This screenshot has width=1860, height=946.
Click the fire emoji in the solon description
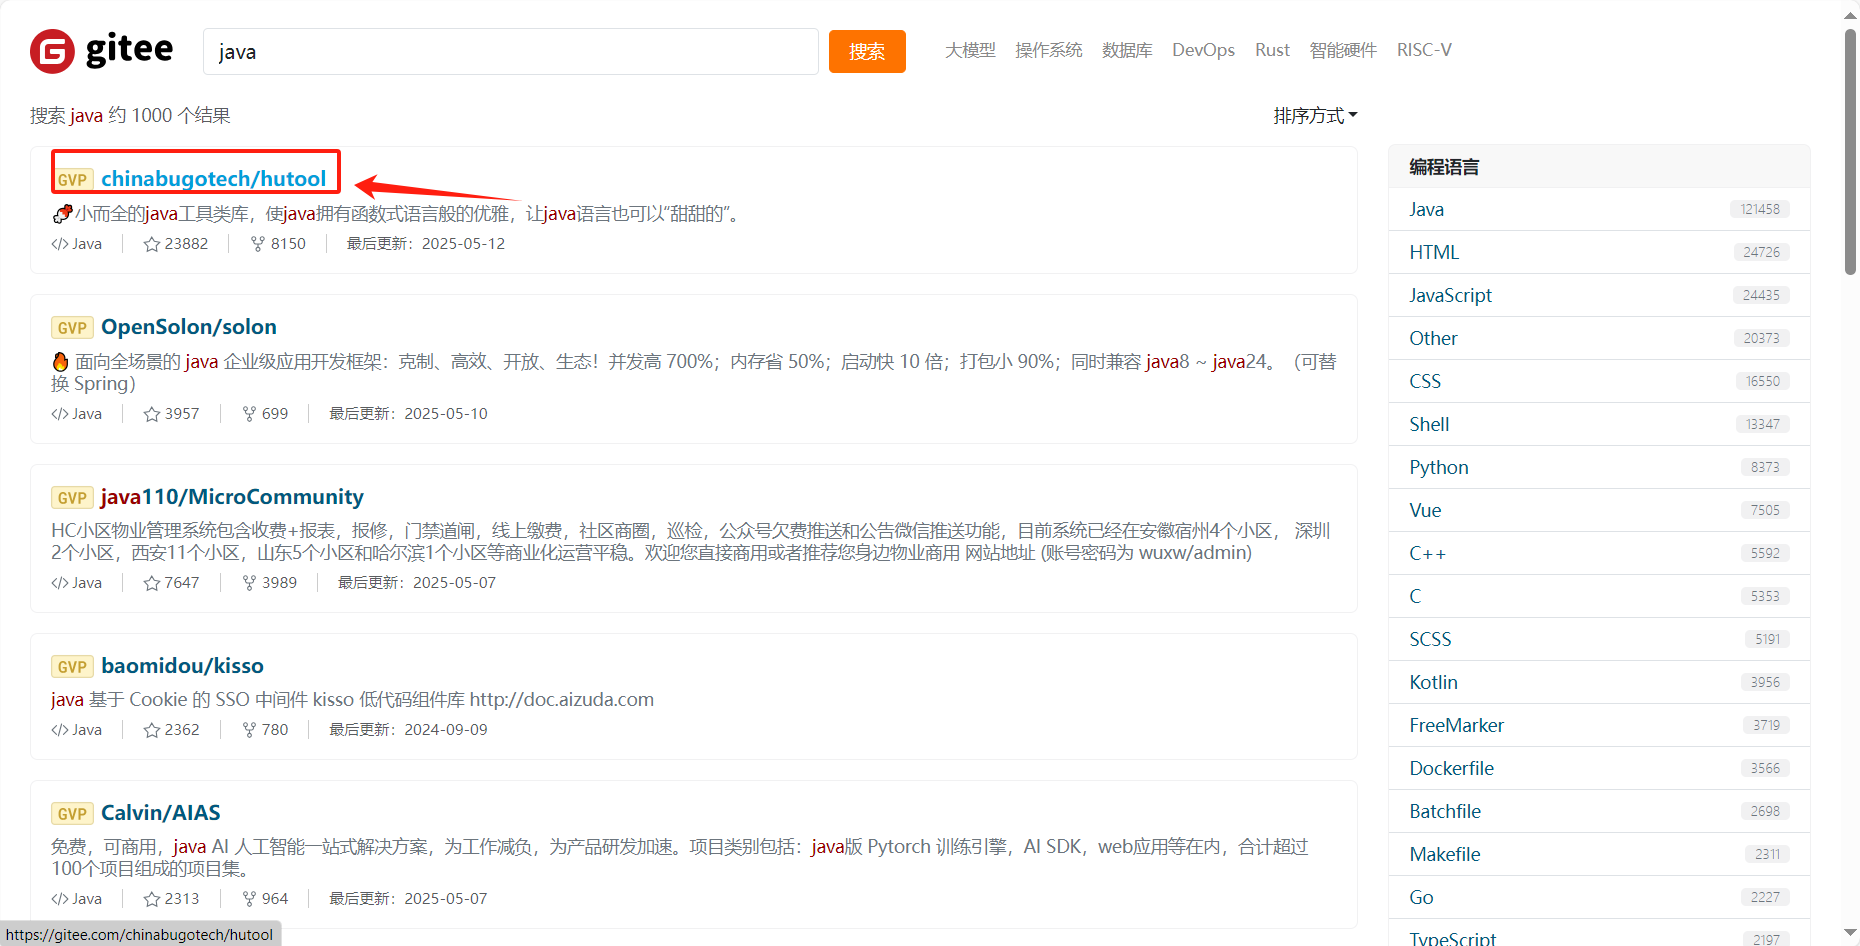coord(60,362)
